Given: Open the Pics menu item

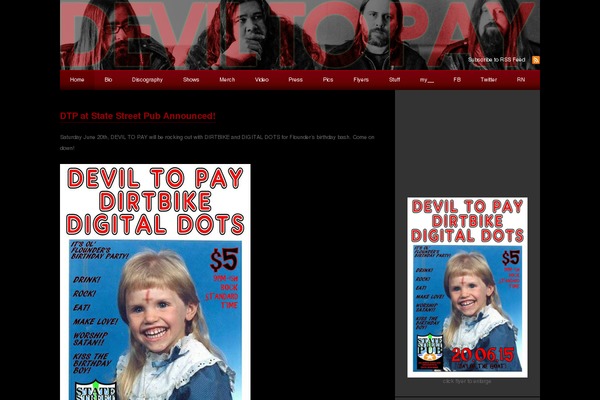Looking at the screenshot, I should click(328, 80).
